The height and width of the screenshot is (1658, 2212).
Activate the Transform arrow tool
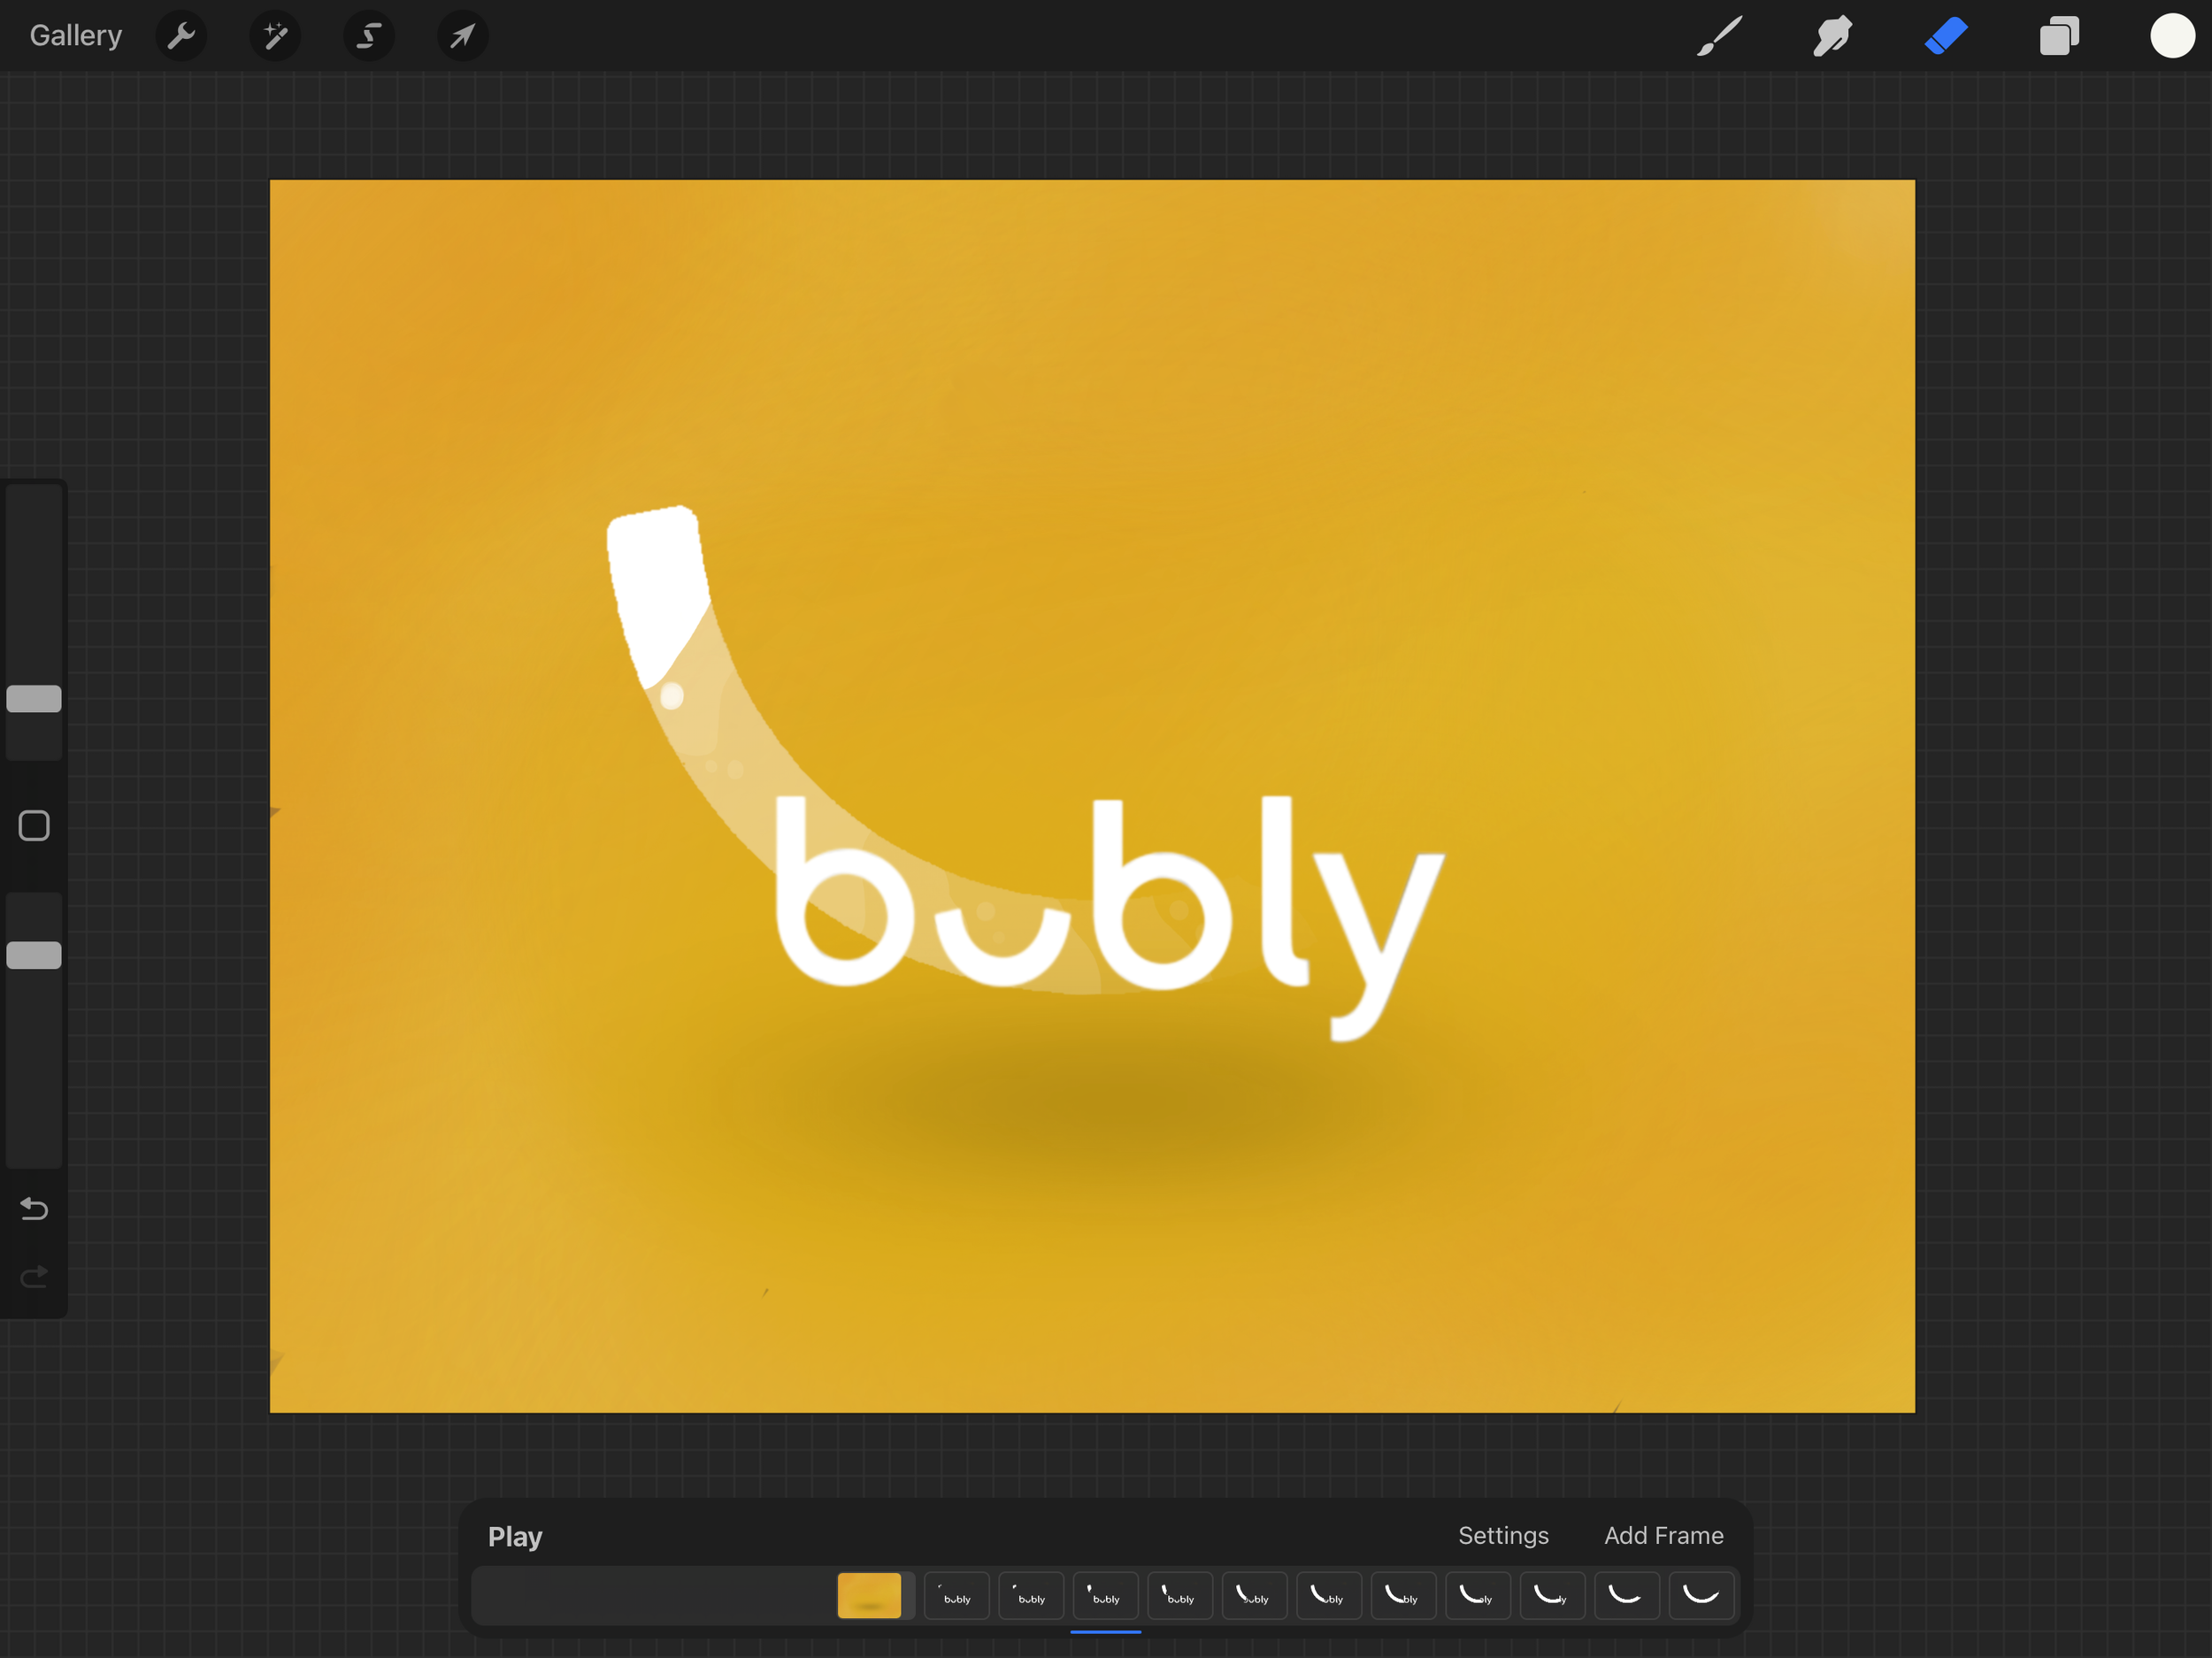462,36
